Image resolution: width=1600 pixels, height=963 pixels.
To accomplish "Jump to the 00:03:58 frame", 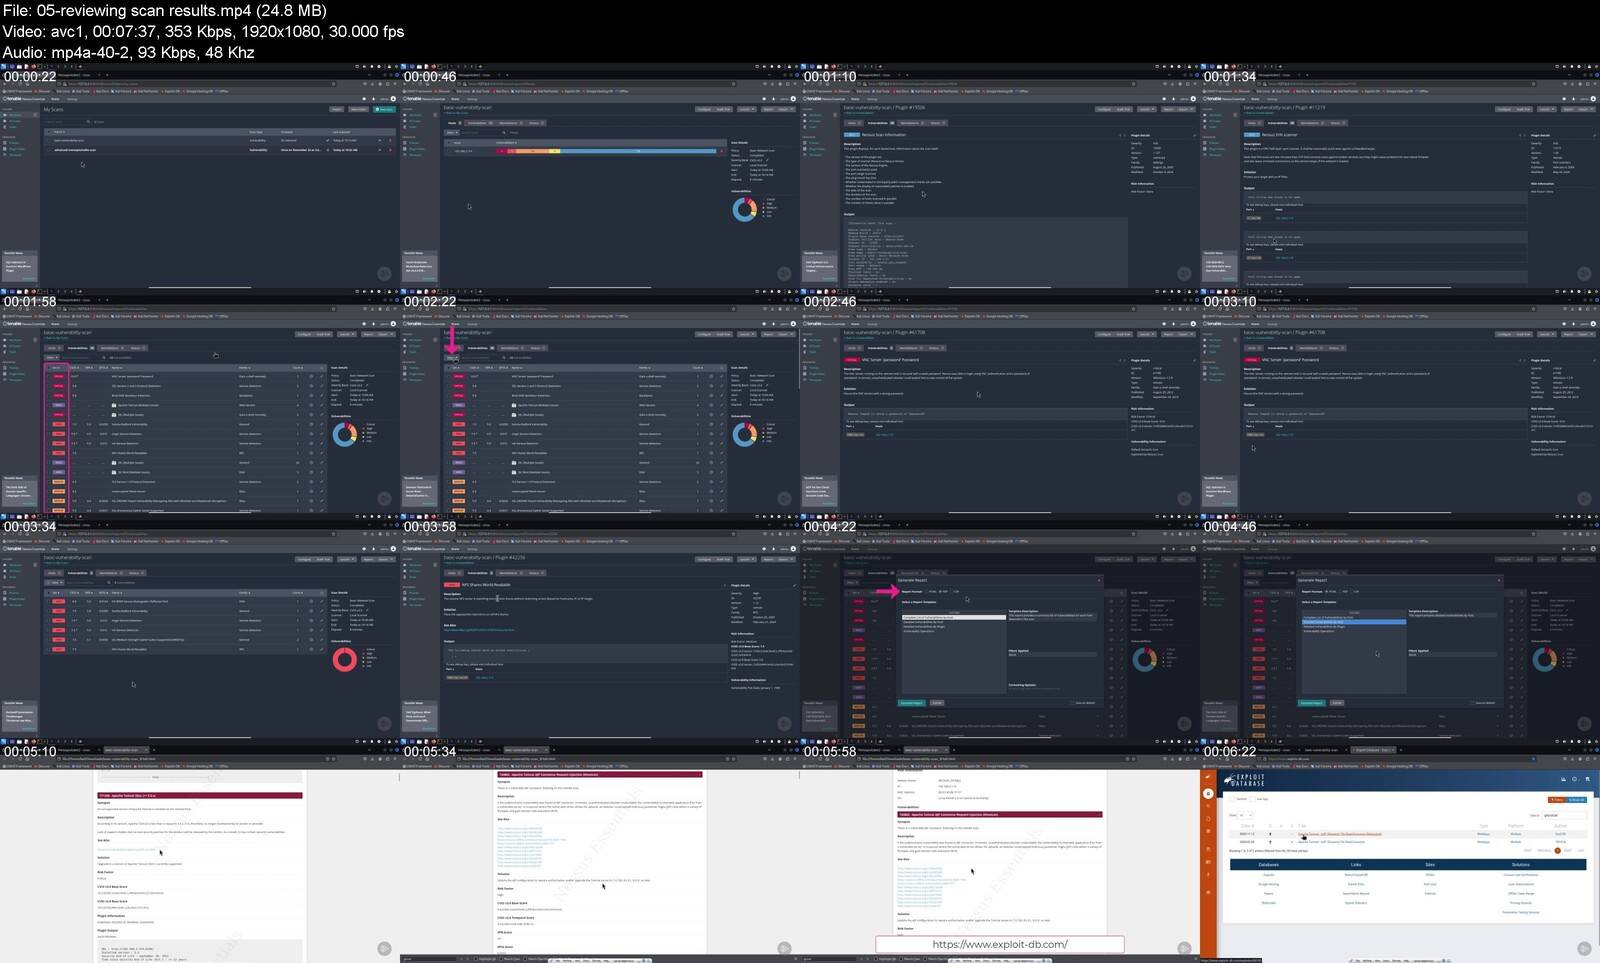I will pos(600,628).
